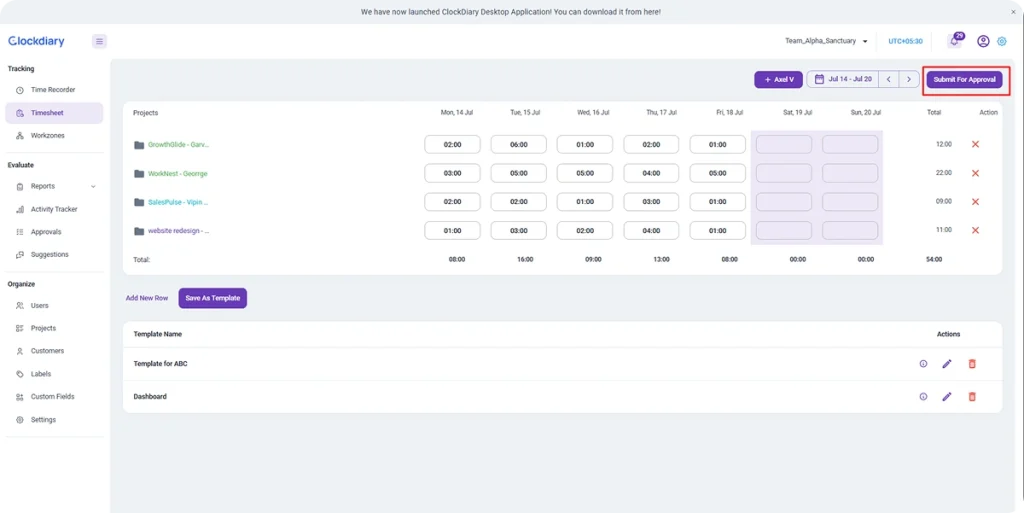Delete the WorkNest row with red X
1024x513 pixels.
coord(975,173)
